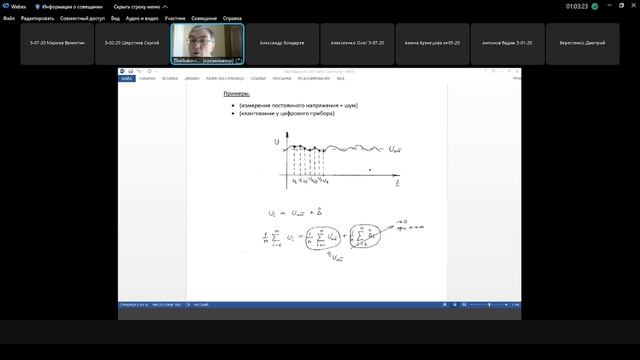Open the Редактировать menu
The height and width of the screenshot is (360, 640).
click(38, 18)
